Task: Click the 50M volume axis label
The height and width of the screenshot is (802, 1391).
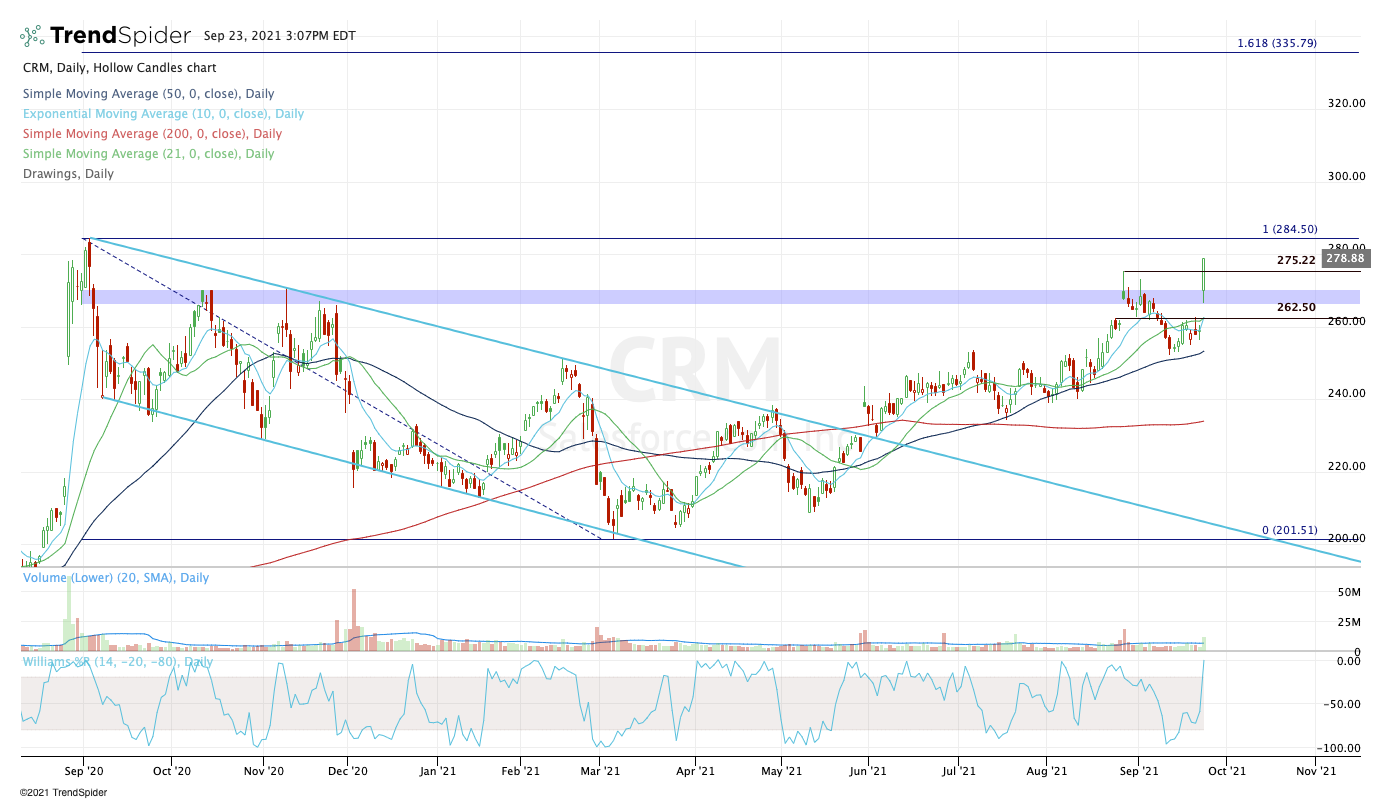Action: pyautogui.click(x=1349, y=593)
